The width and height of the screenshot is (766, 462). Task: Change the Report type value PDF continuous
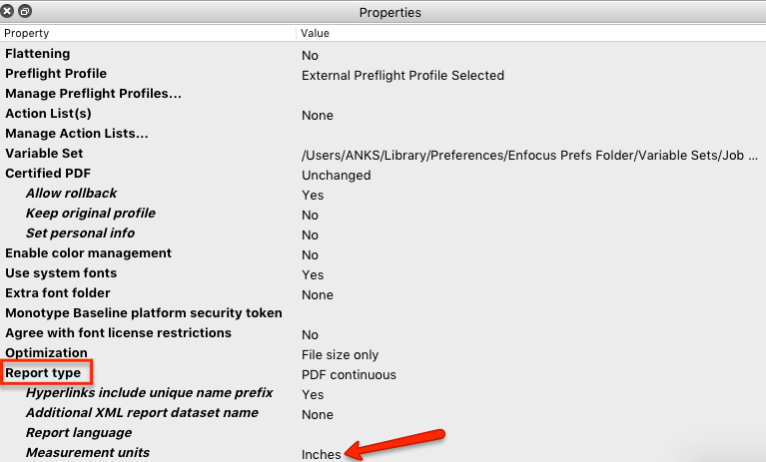click(x=348, y=375)
